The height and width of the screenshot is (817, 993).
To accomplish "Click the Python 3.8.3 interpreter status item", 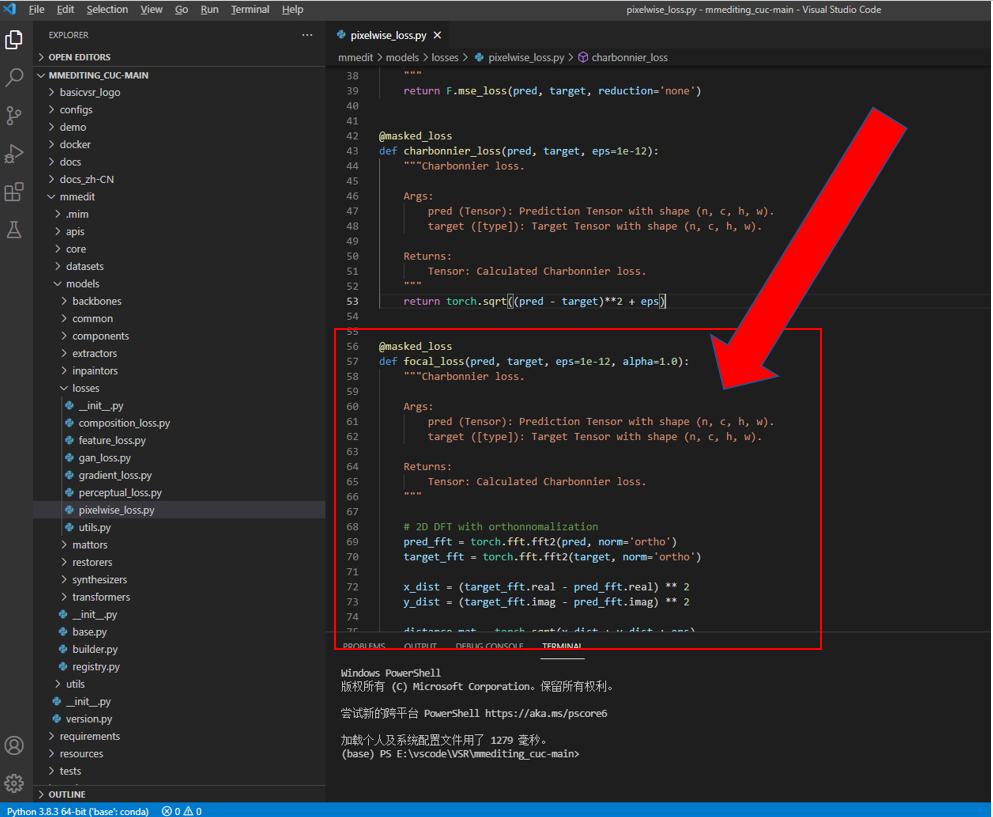I will pos(77,811).
